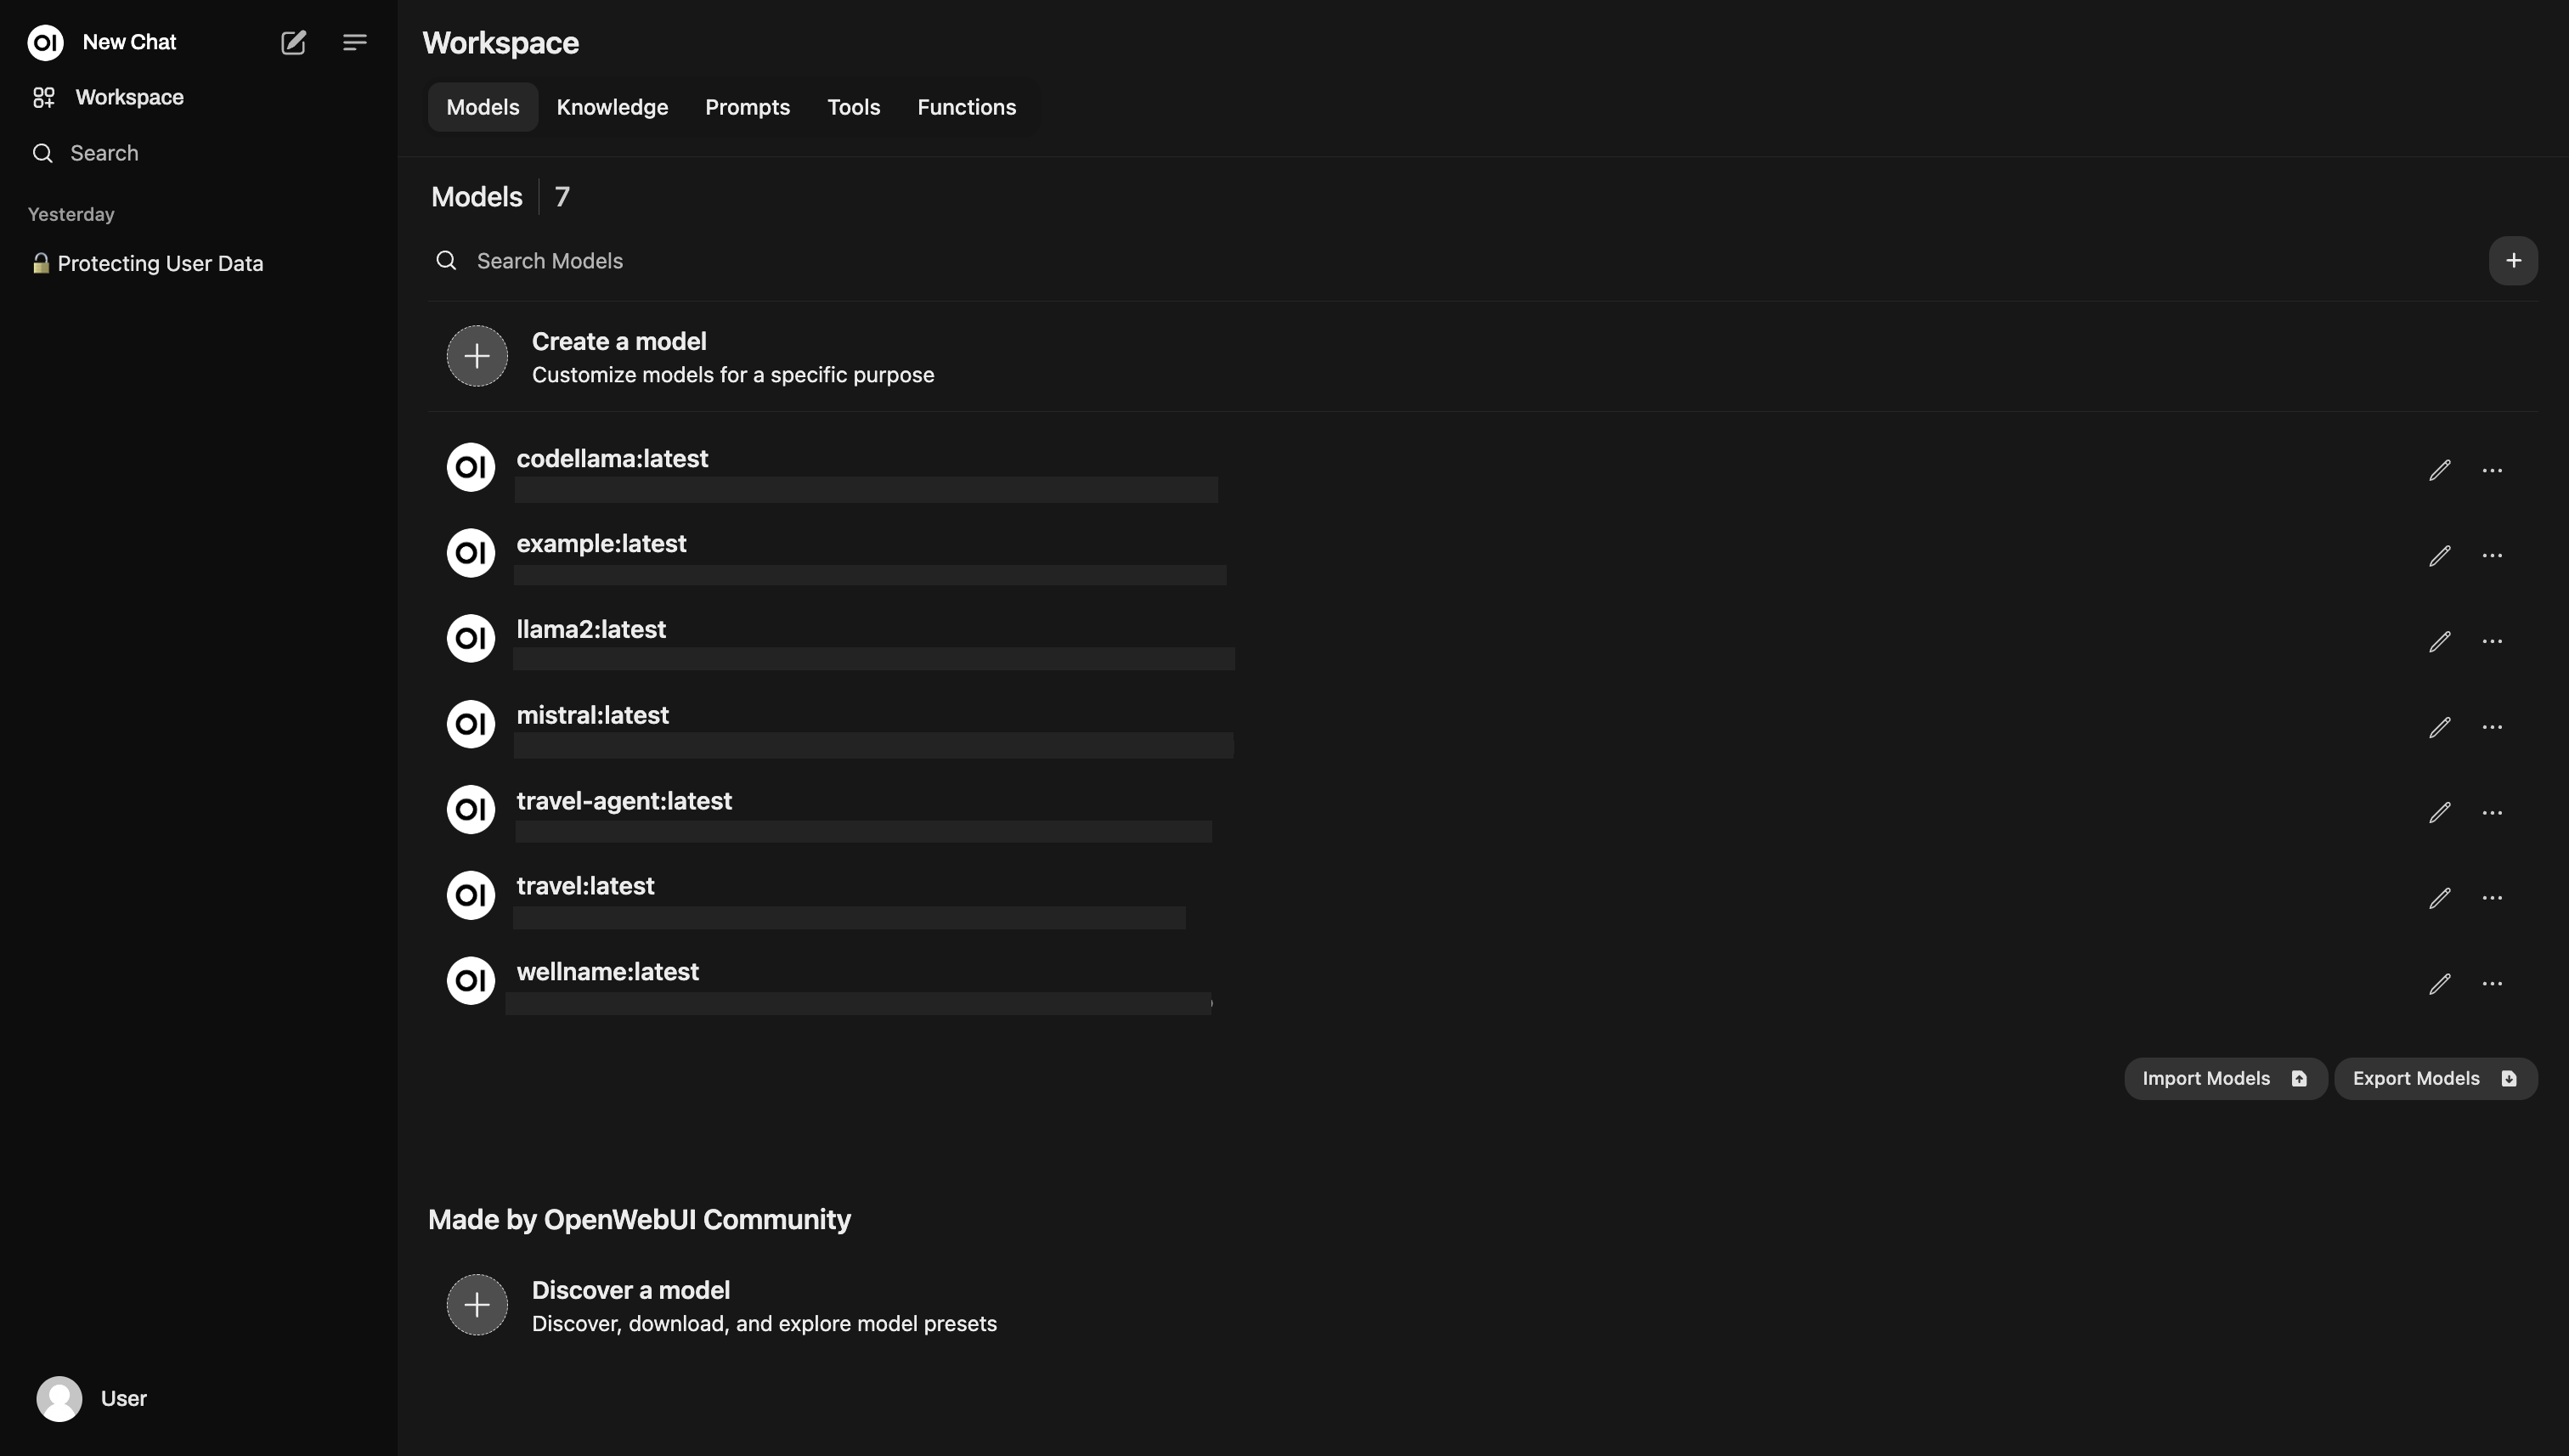
Task: Open more options for llama2:latest
Action: [x=2492, y=641]
